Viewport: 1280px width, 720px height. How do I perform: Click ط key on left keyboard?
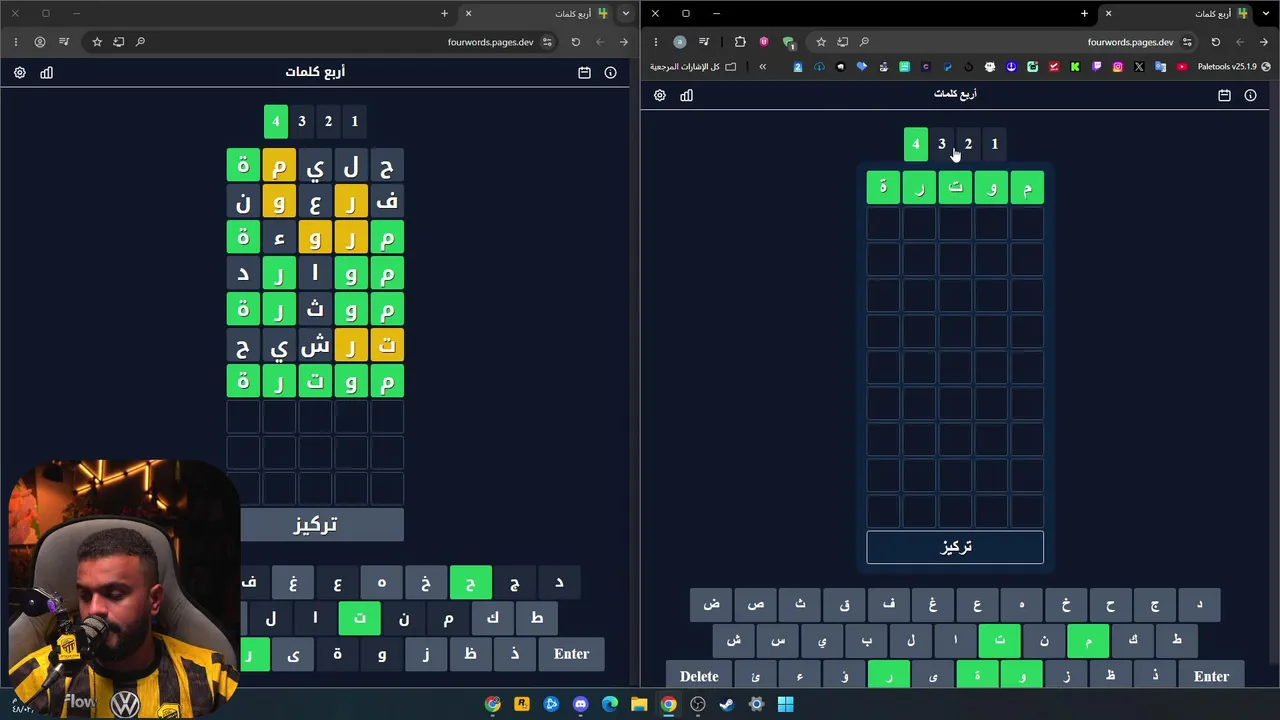click(x=537, y=618)
